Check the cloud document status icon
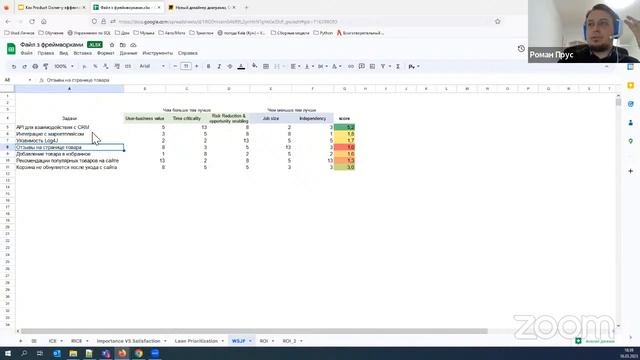 pos(133,45)
